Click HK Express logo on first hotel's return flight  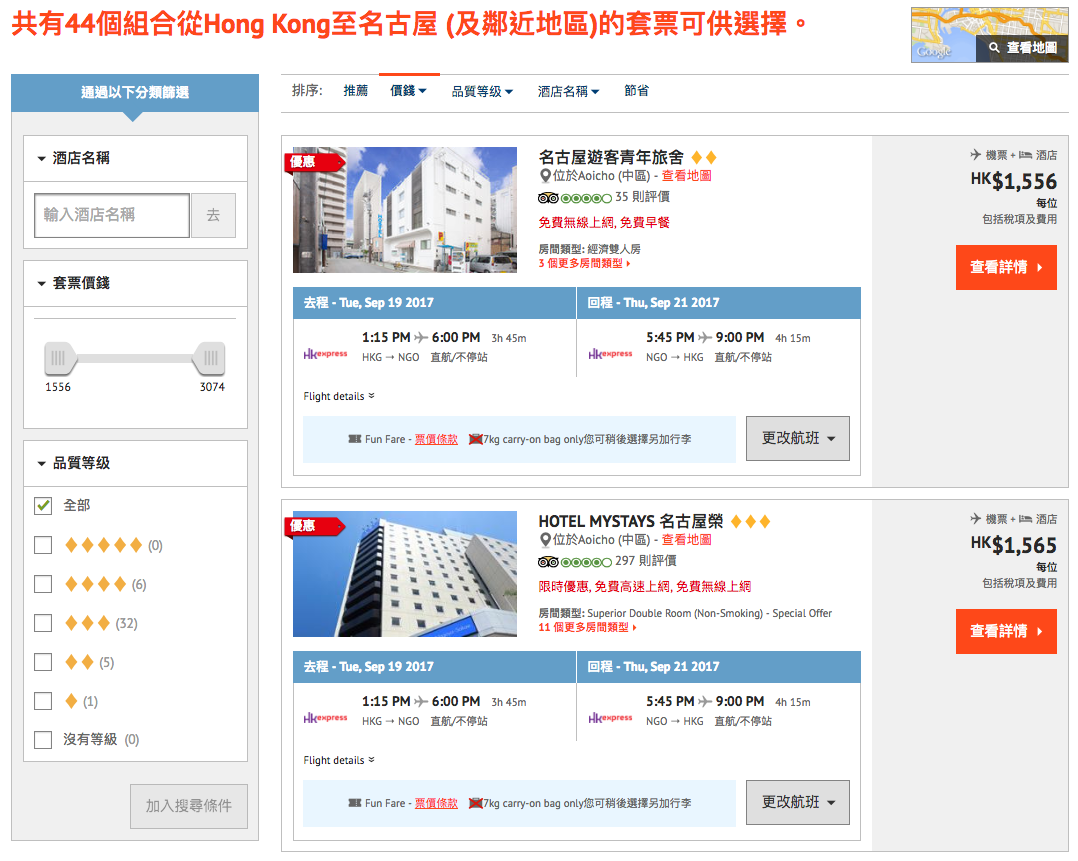pos(610,354)
